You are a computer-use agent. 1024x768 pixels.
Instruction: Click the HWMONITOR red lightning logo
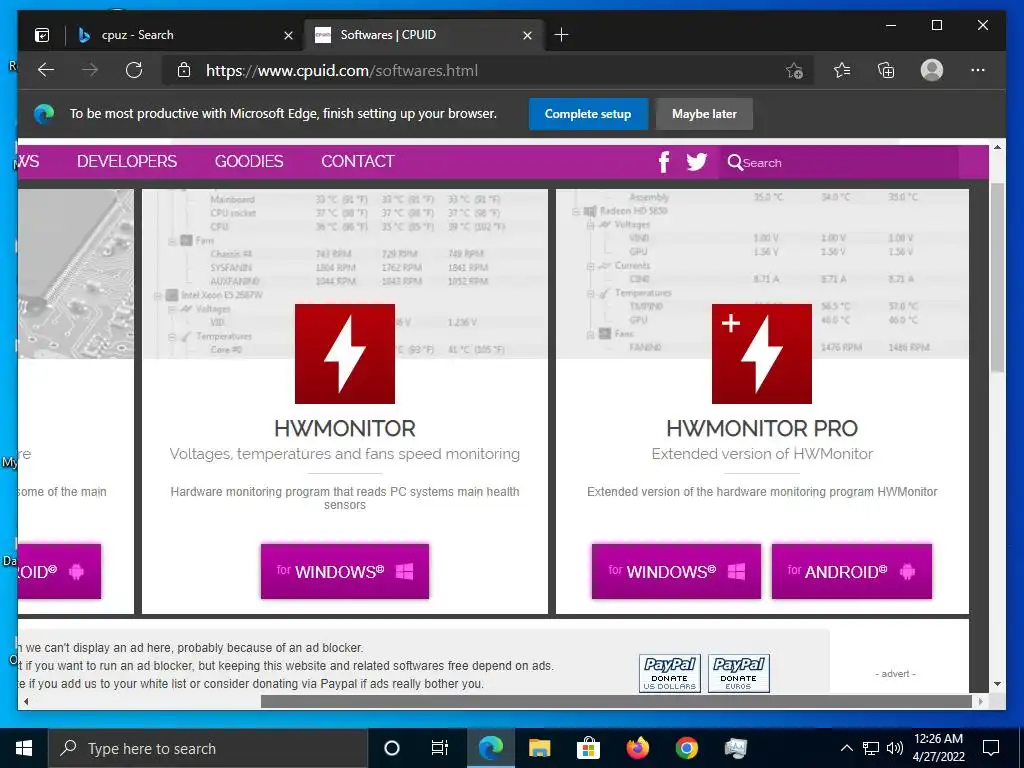point(345,353)
